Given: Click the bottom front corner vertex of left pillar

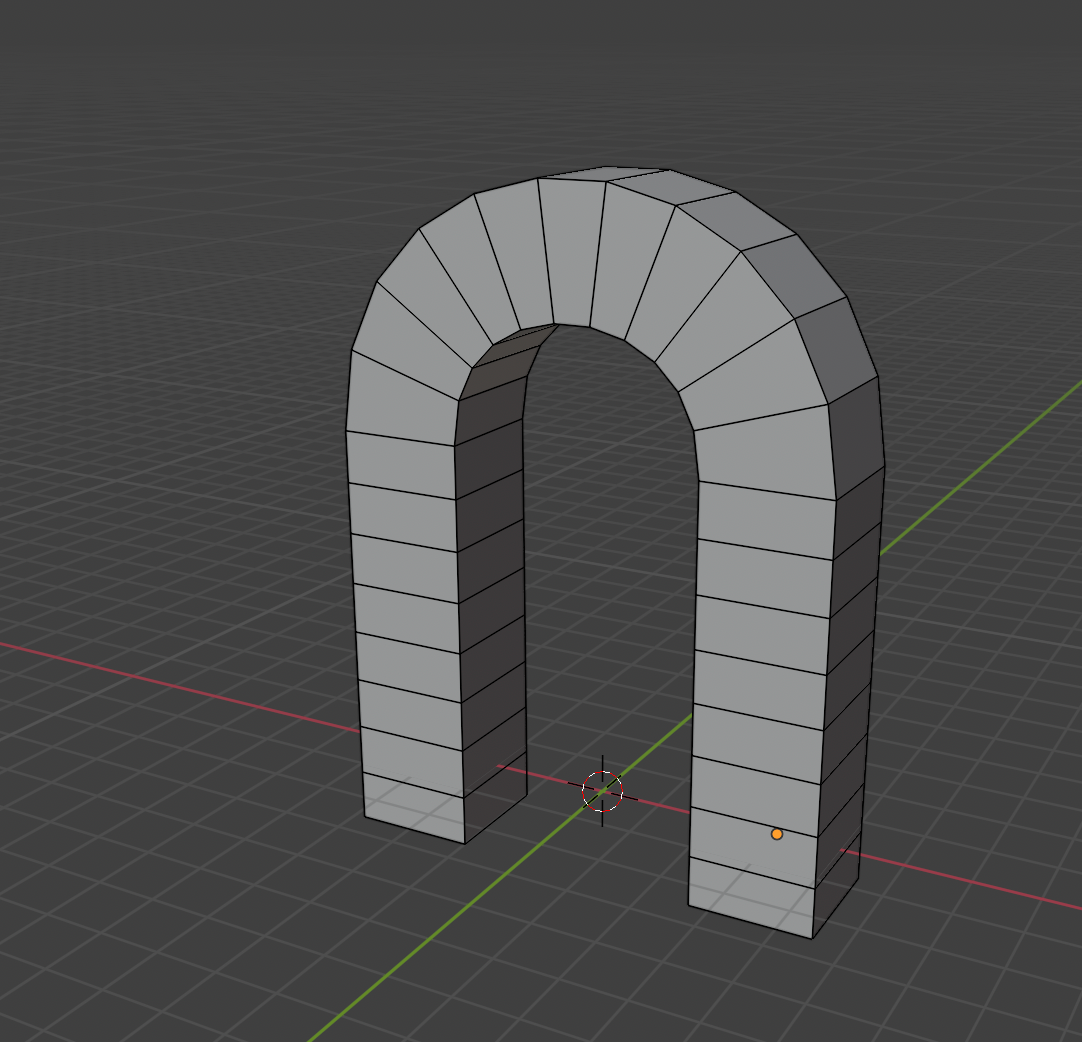Looking at the screenshot, I should 465,843.
